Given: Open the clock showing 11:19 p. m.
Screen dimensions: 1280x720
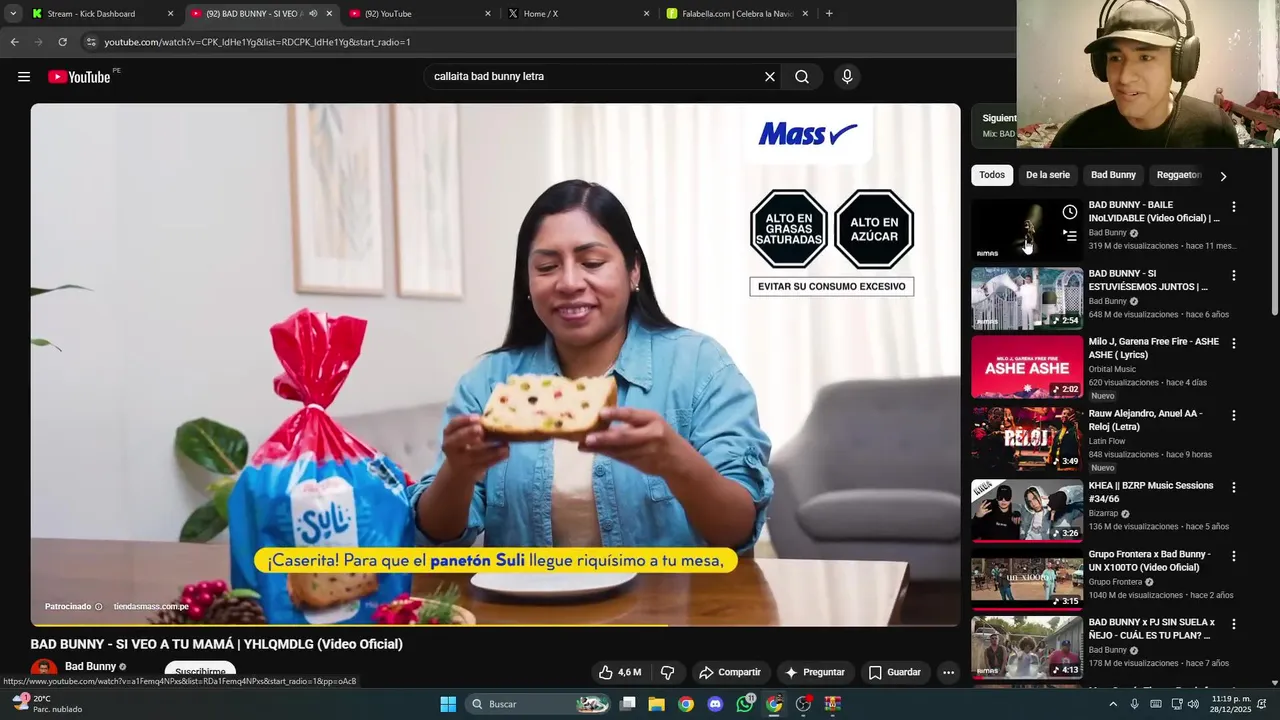Looking at the screenshot, I should (x=1232, y=704).
